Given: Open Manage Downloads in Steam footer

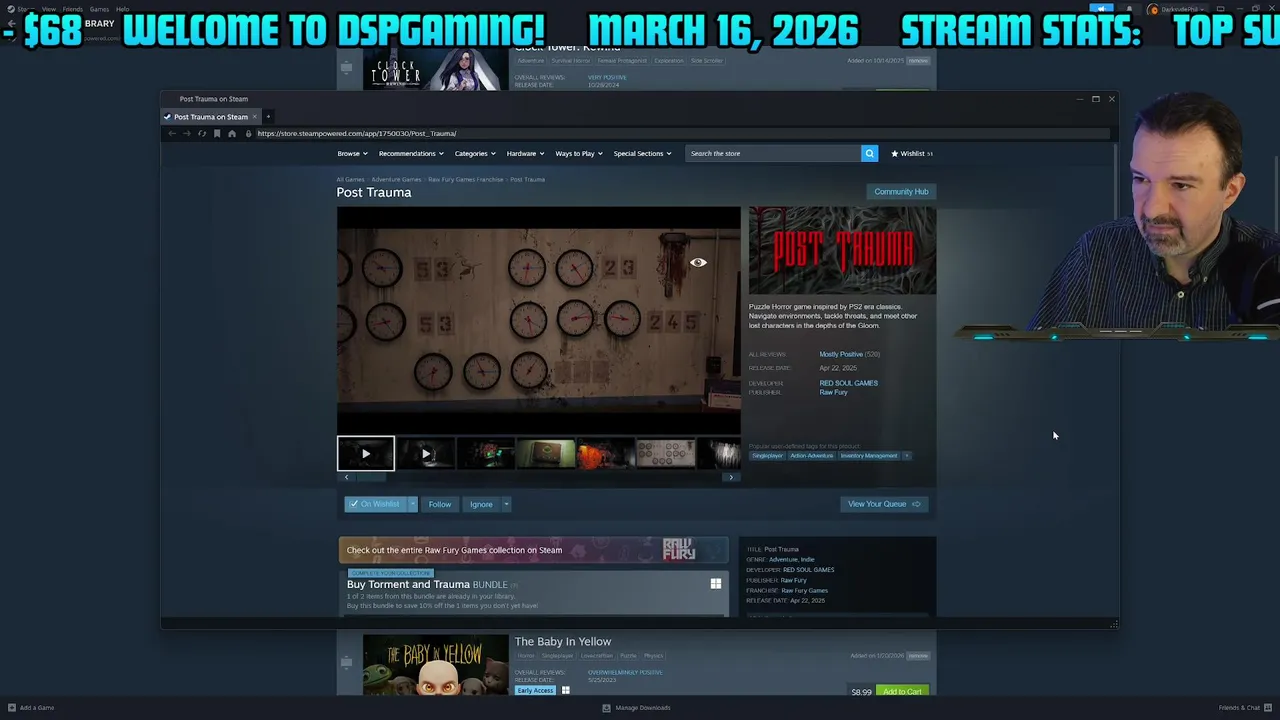Looking at the screenshot, I should (636, 708).
